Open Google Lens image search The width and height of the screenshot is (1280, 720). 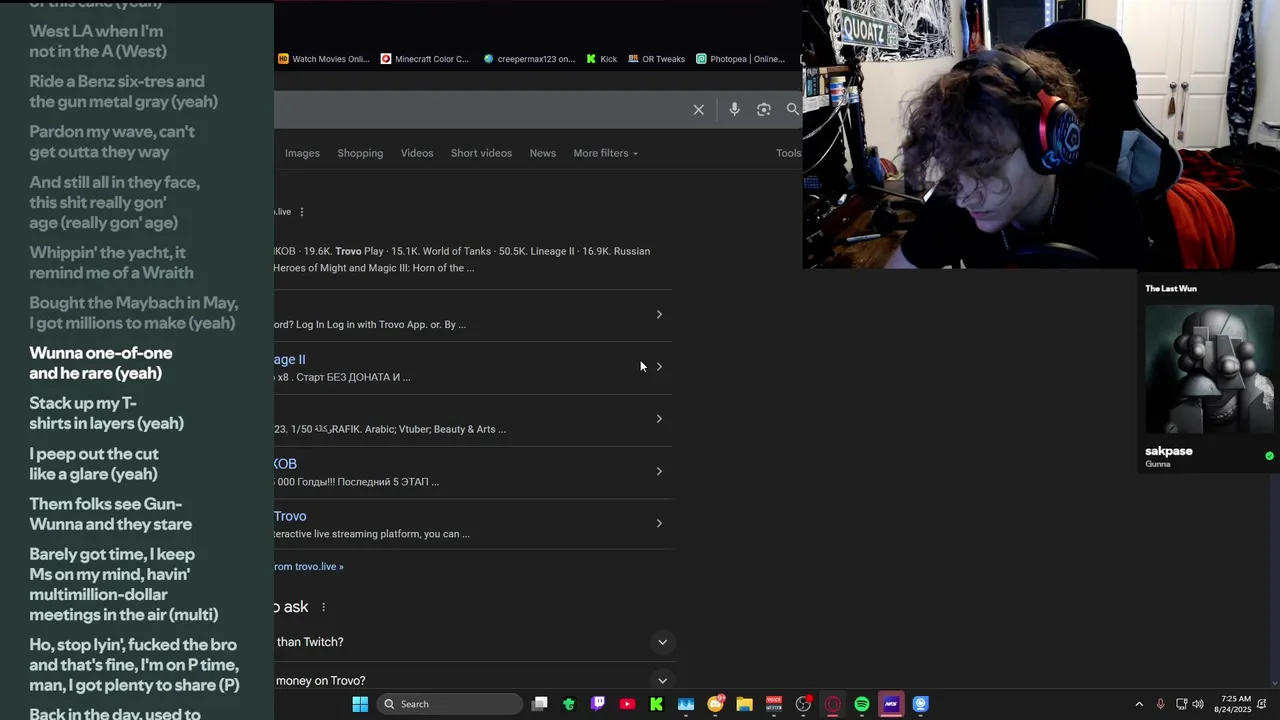764,110
